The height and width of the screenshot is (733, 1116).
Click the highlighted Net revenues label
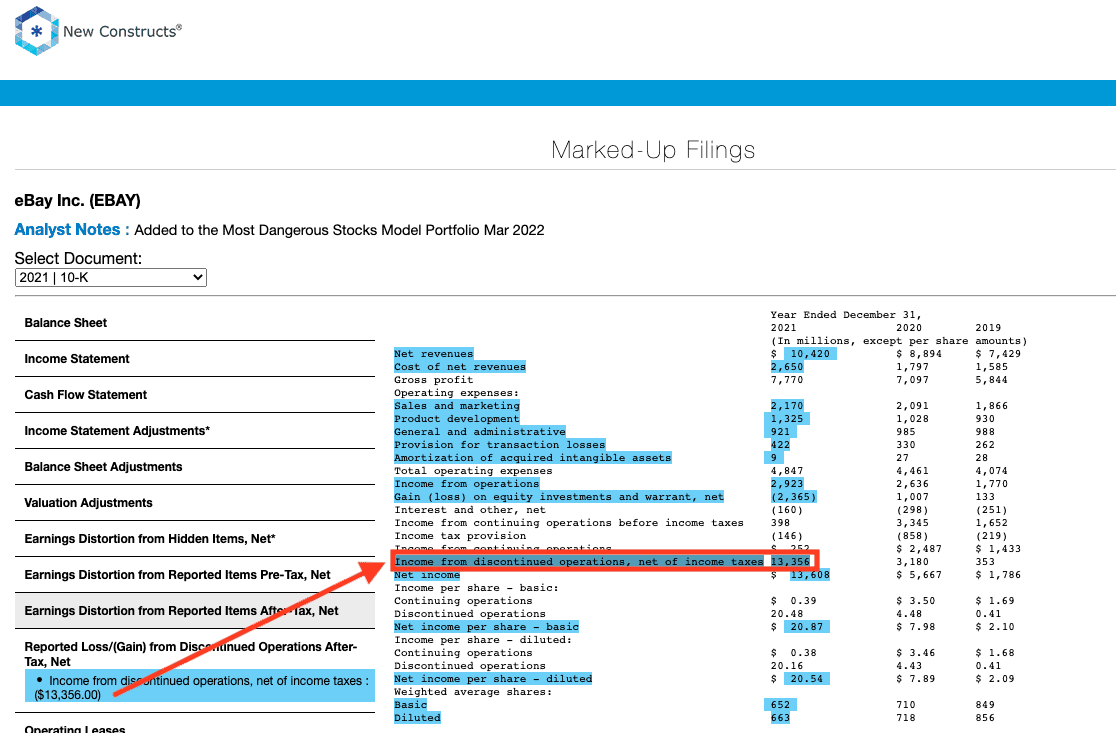coord(433,354)
